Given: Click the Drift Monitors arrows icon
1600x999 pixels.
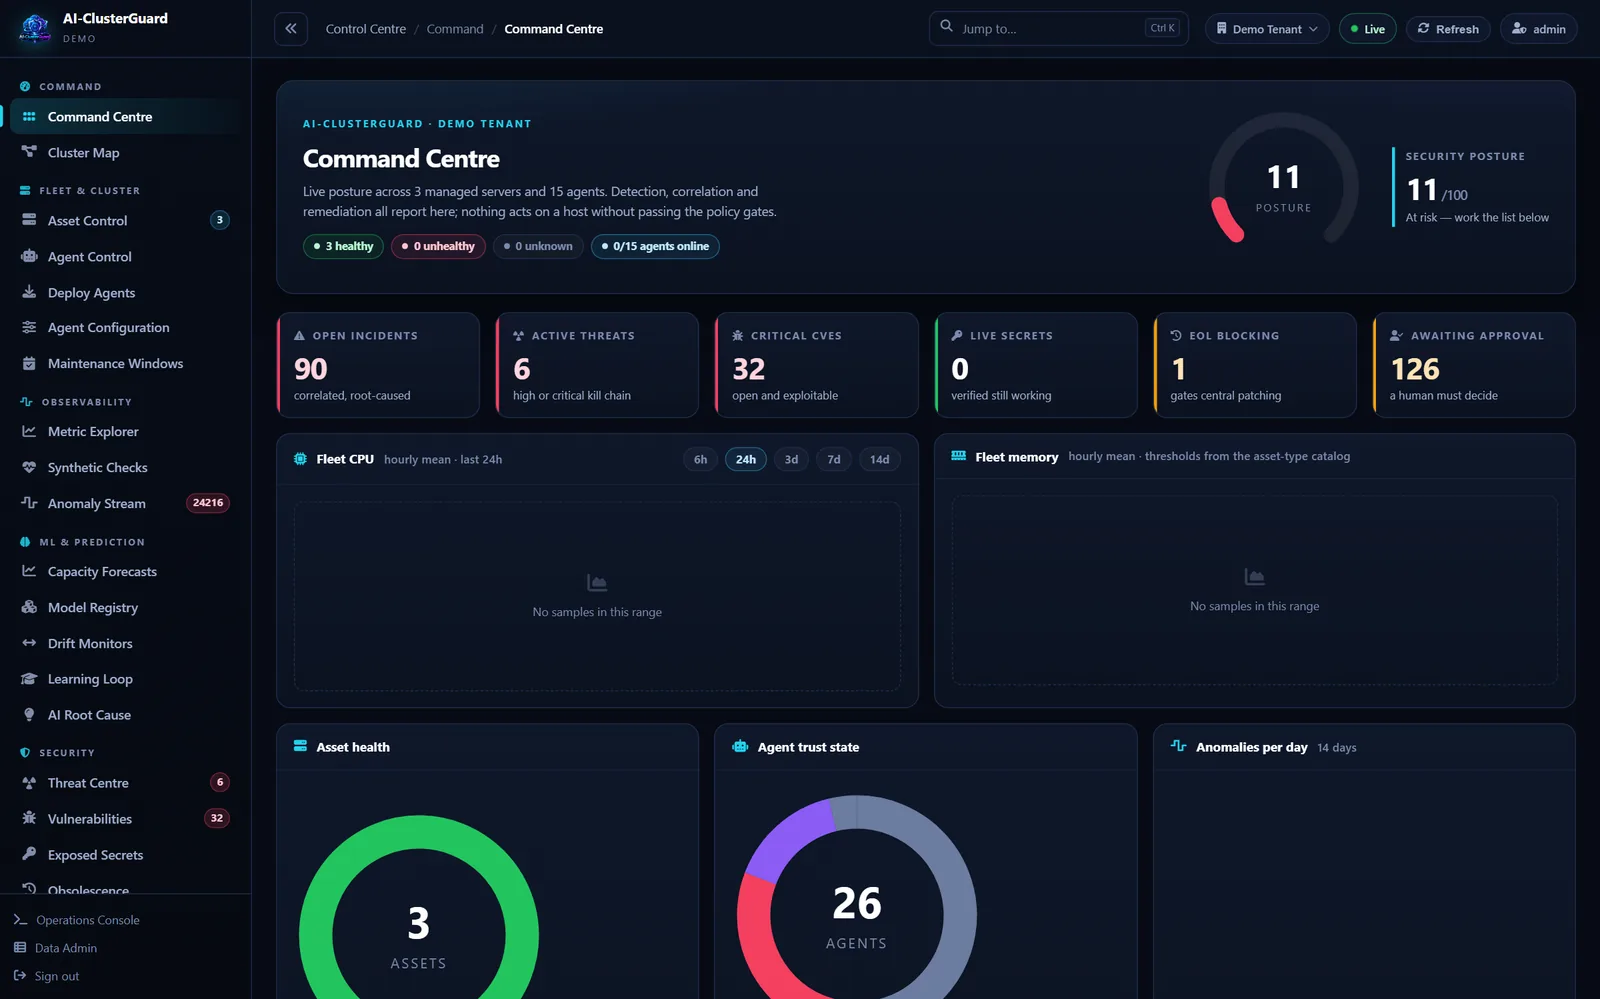Looking at the screenshot, I should click(29, 643).
